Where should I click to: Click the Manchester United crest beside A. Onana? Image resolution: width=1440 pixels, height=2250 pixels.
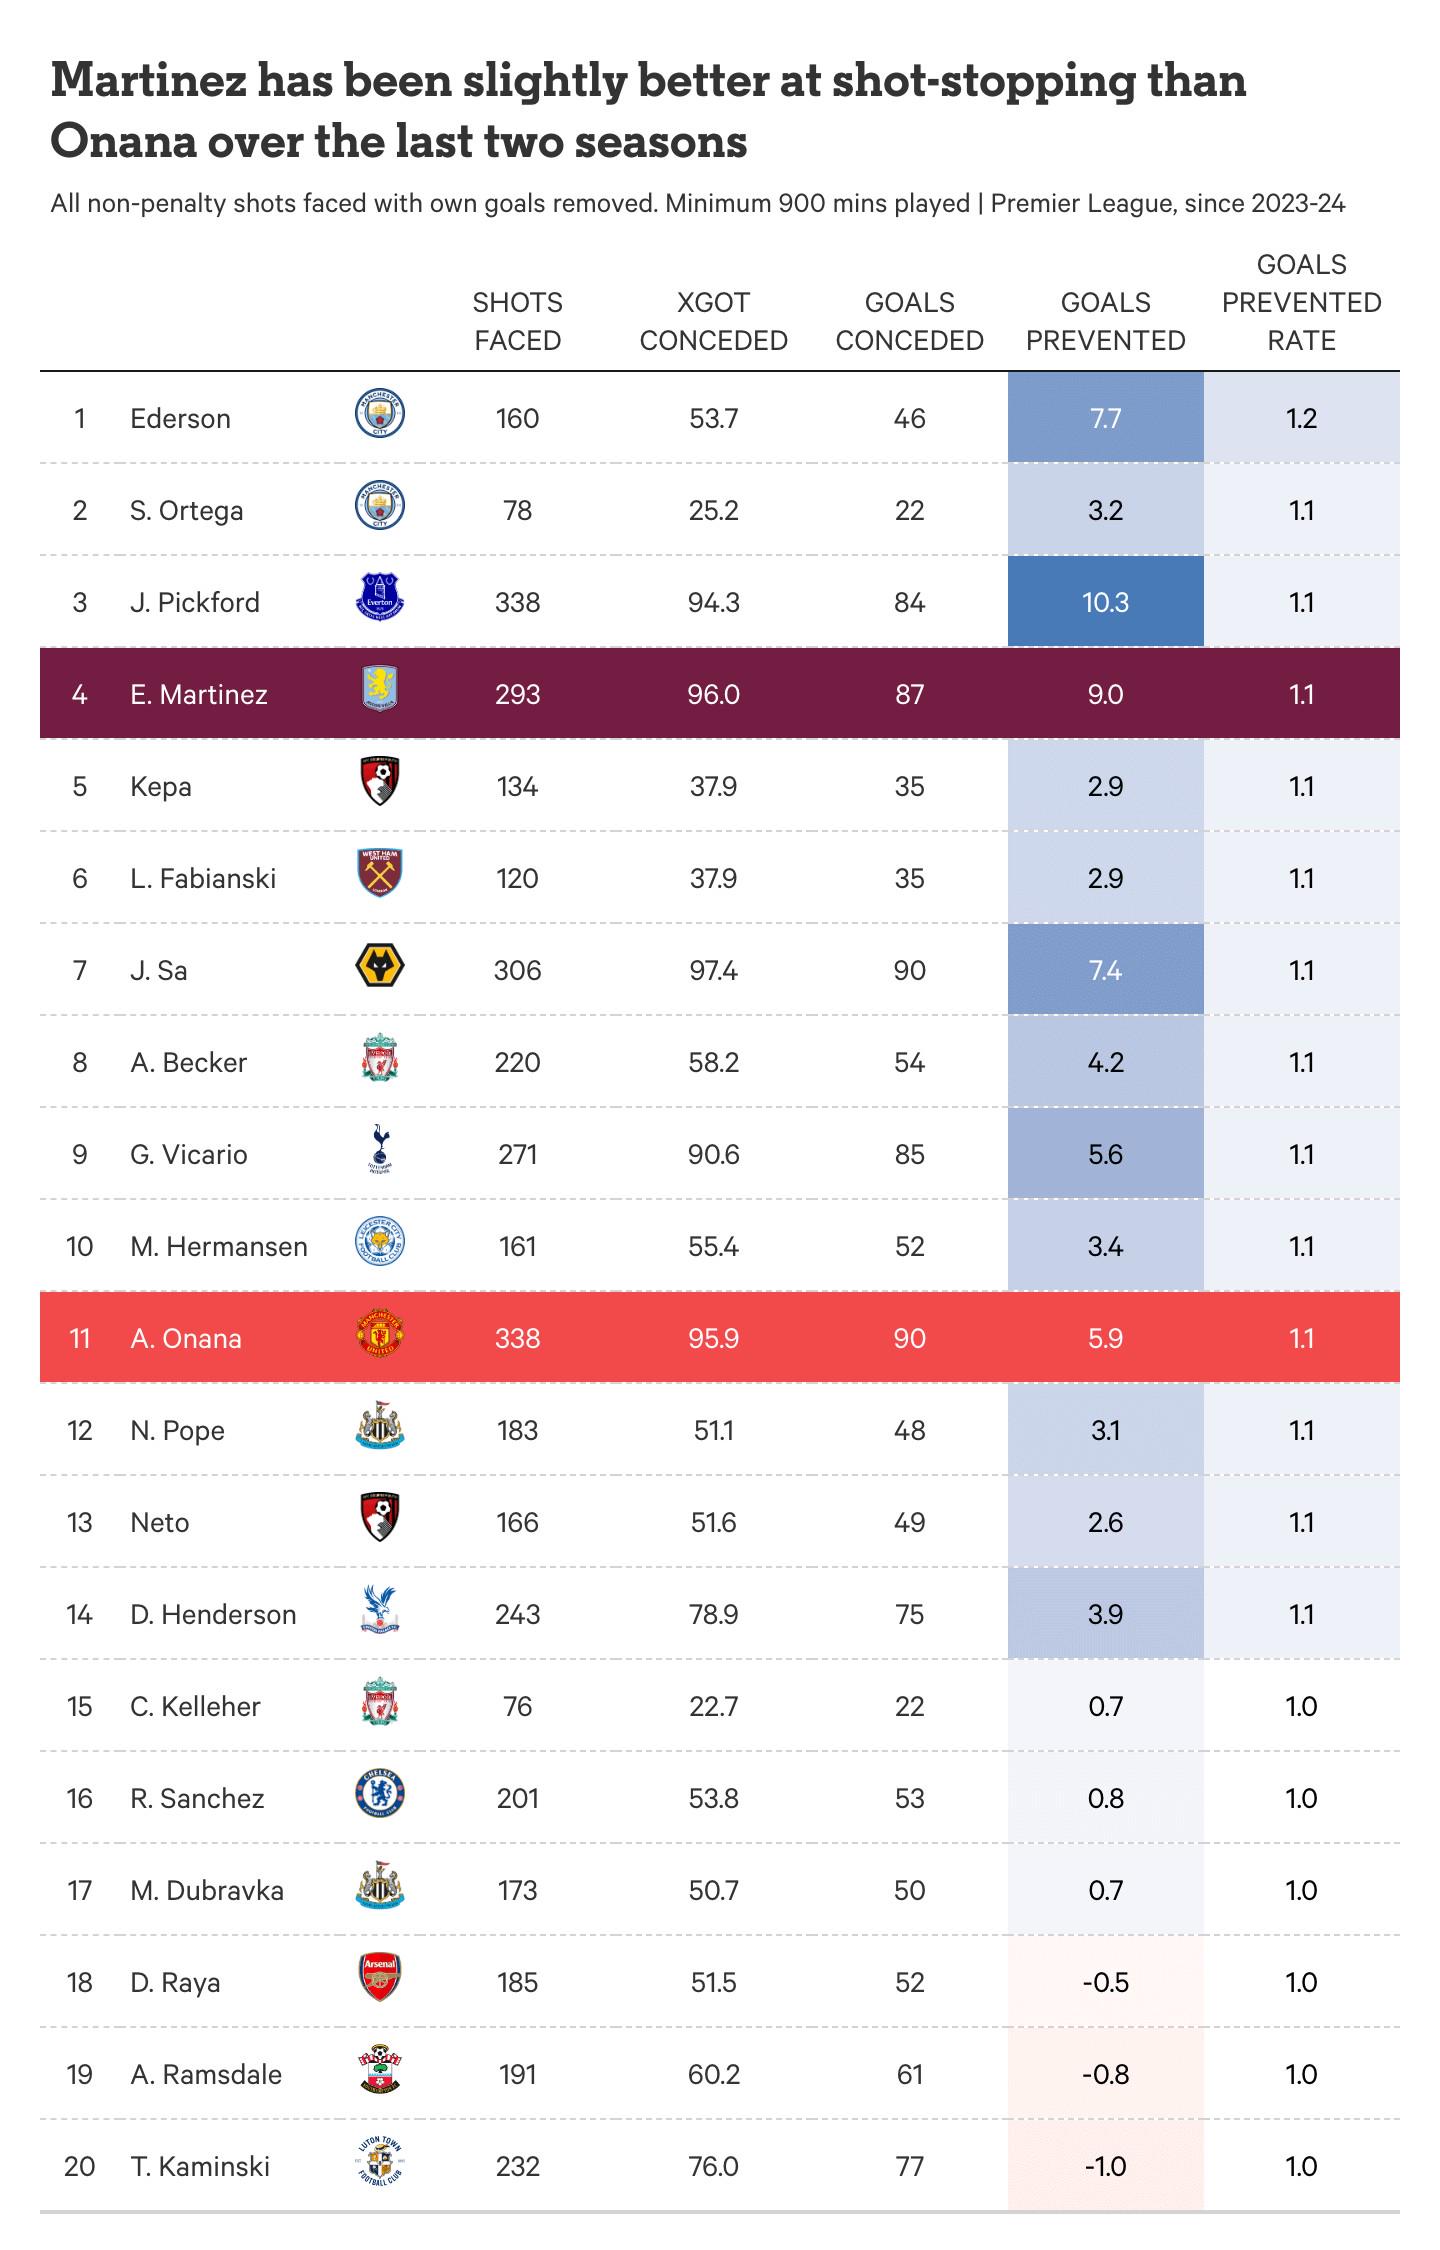(380, 1335)
